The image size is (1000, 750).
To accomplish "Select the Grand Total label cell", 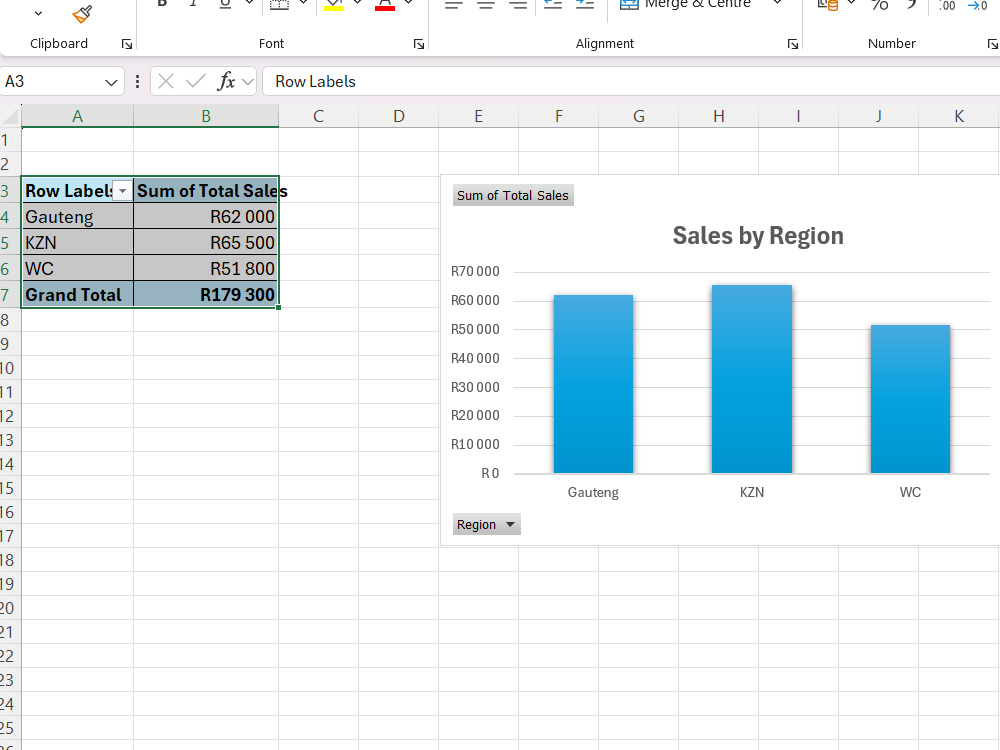I will [78, 295].
